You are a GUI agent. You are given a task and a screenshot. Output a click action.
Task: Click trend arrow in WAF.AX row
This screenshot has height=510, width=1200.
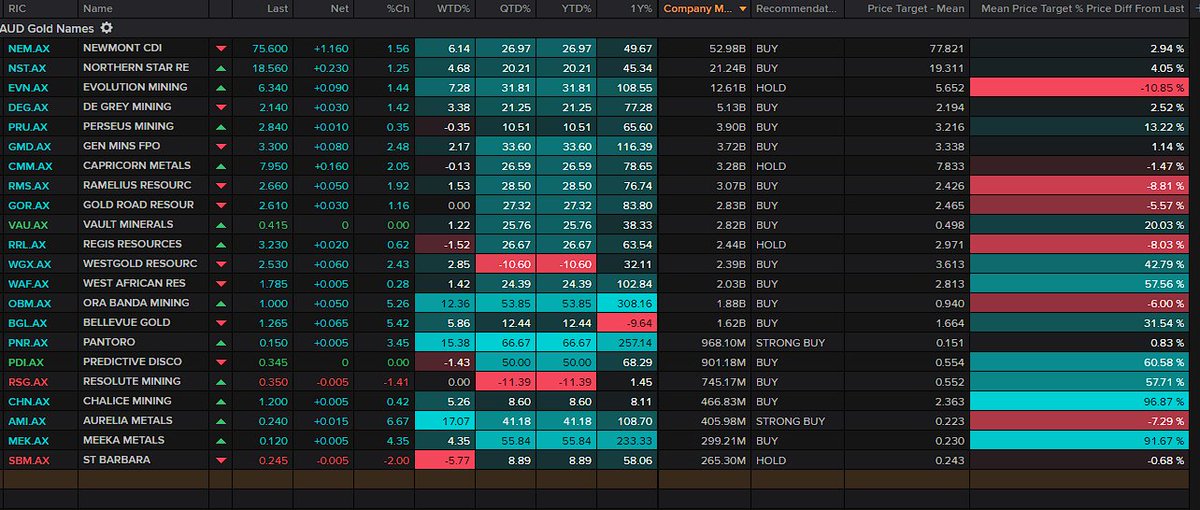coord(221,283)
